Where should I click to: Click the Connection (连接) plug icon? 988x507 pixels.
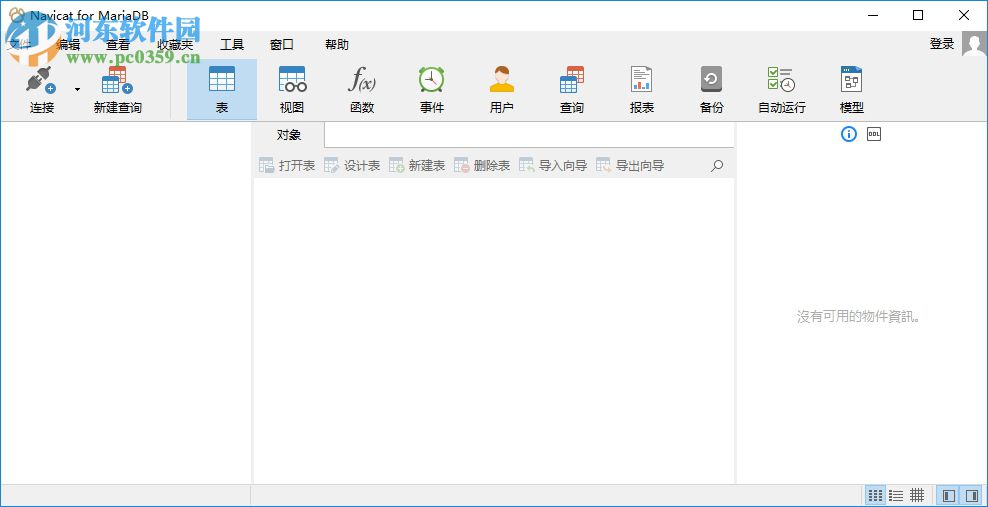pyautogui.click(x=42, y=81)
